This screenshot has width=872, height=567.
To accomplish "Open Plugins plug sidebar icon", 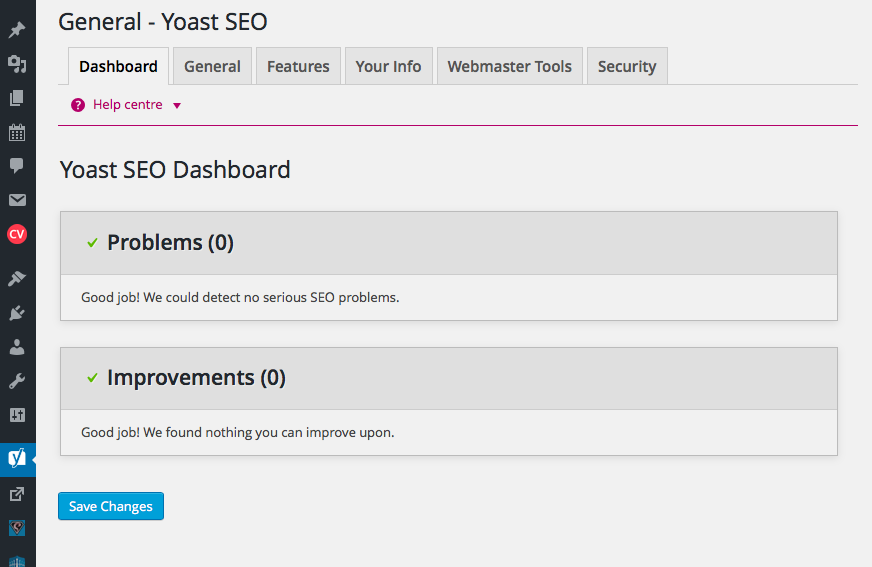I will point(17,313).
